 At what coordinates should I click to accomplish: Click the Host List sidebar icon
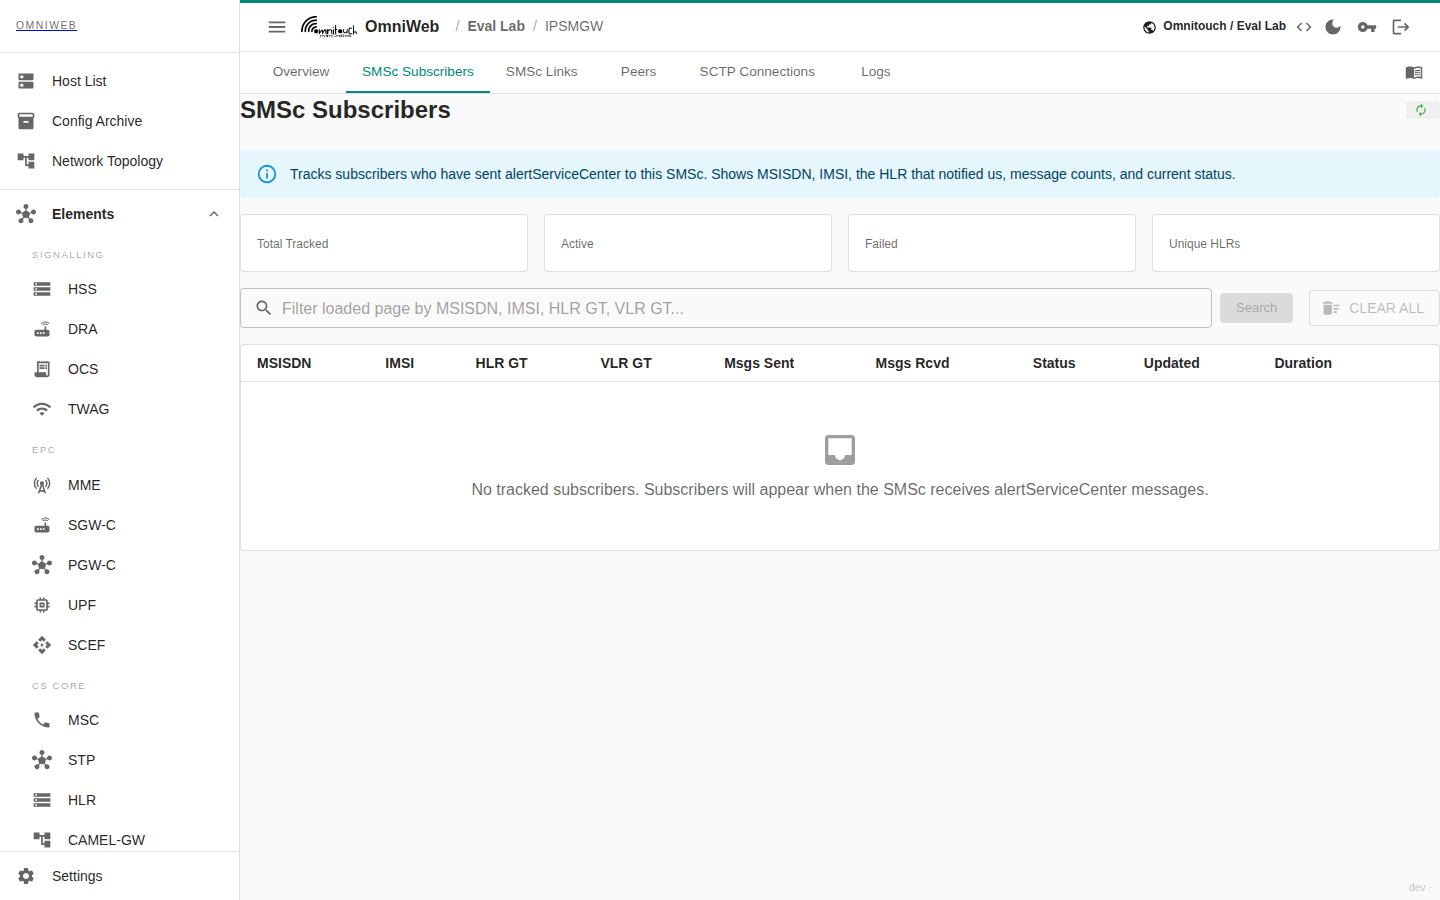(x=26, y=81)
